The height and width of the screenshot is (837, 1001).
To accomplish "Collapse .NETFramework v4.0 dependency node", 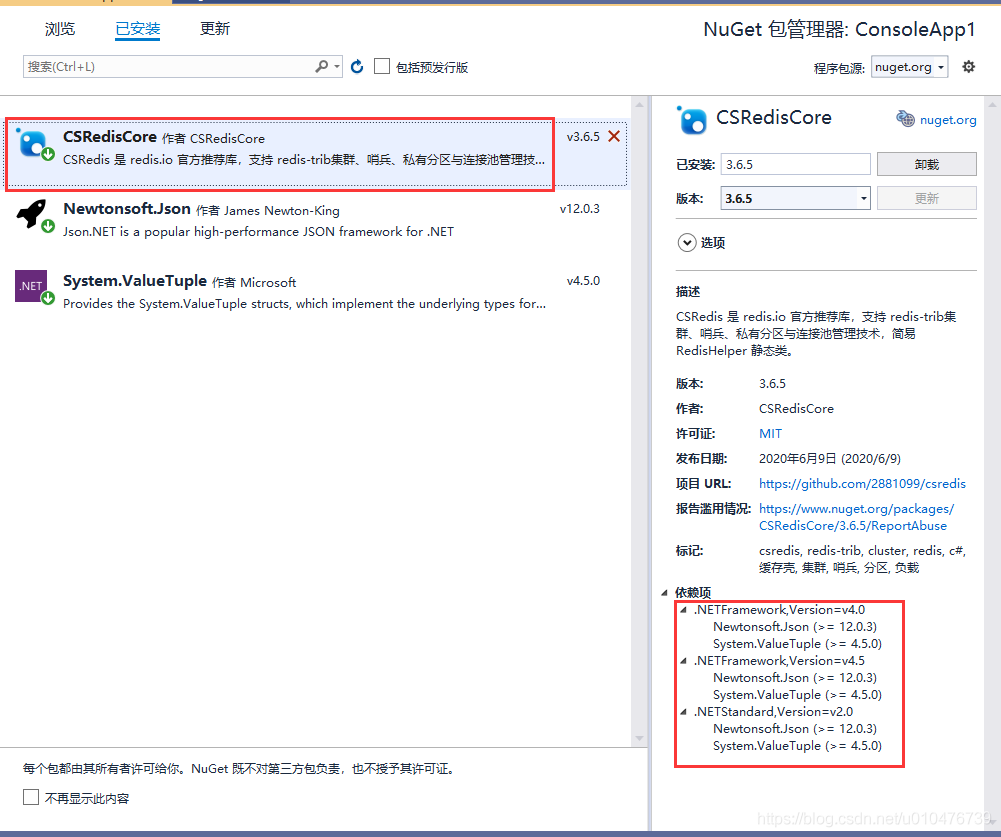I will coord(683,610).
